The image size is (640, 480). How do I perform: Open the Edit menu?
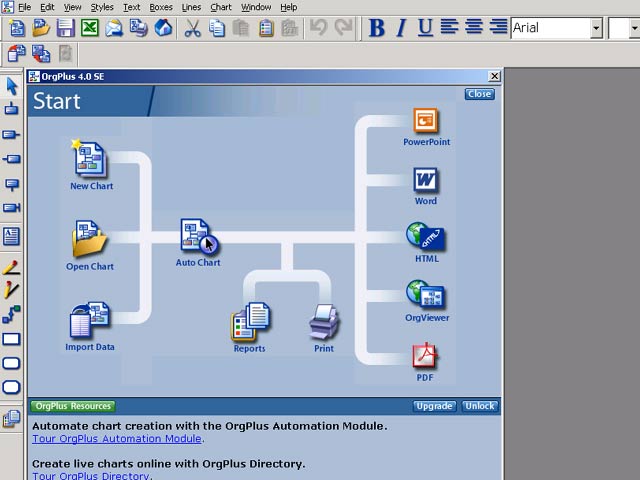[47, 7]
